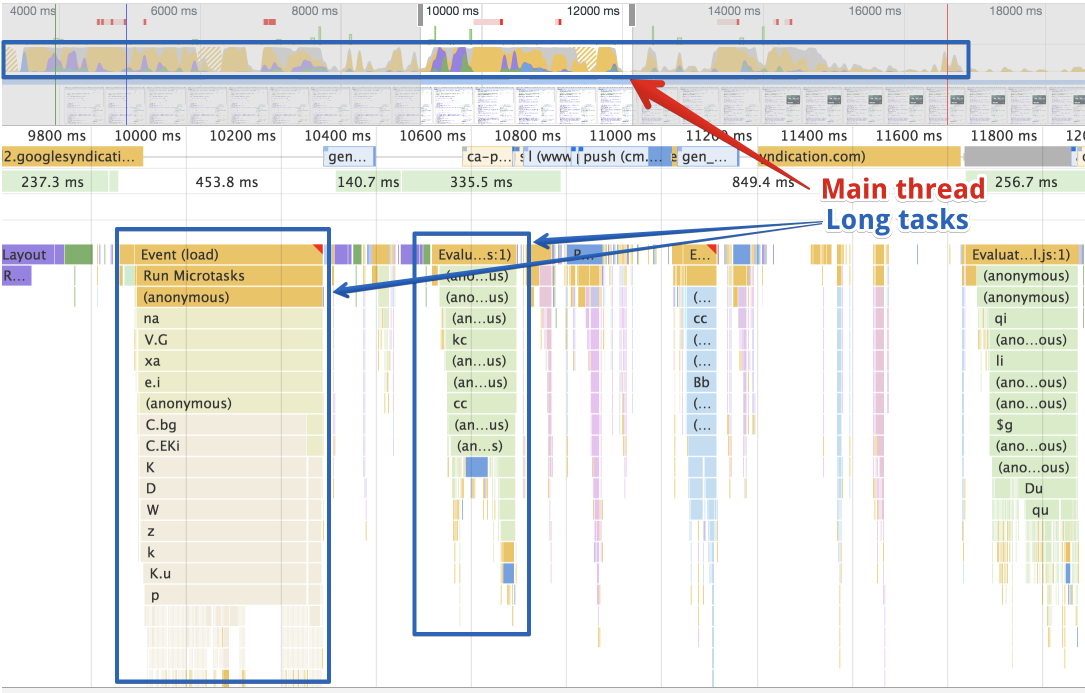Select the ca-p... network request bar
Screen dimensions: 1085x693
click(x=487, y=157)
